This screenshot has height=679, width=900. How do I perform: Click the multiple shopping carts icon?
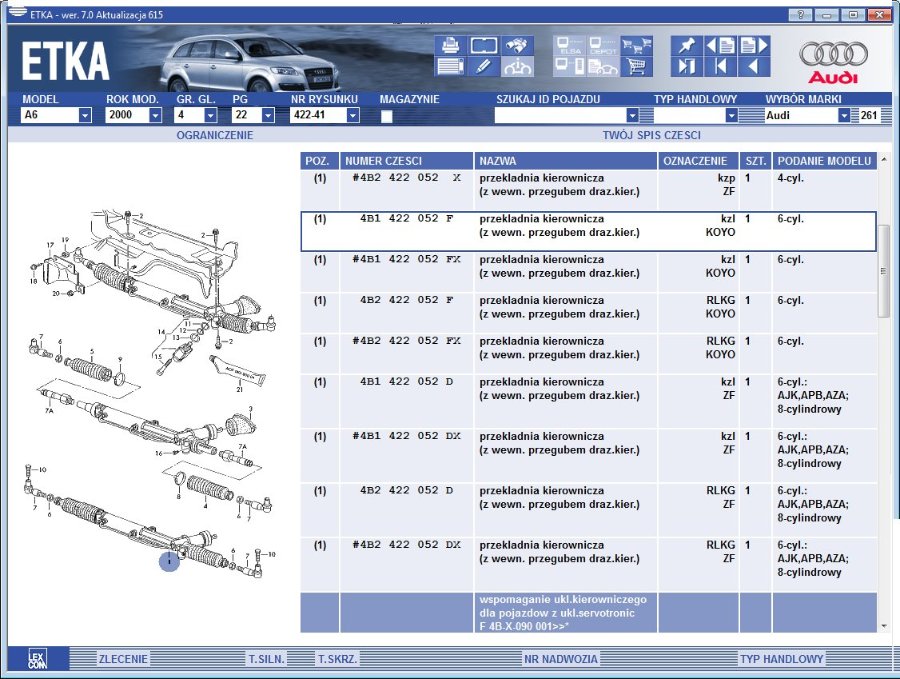coord(637,45)
